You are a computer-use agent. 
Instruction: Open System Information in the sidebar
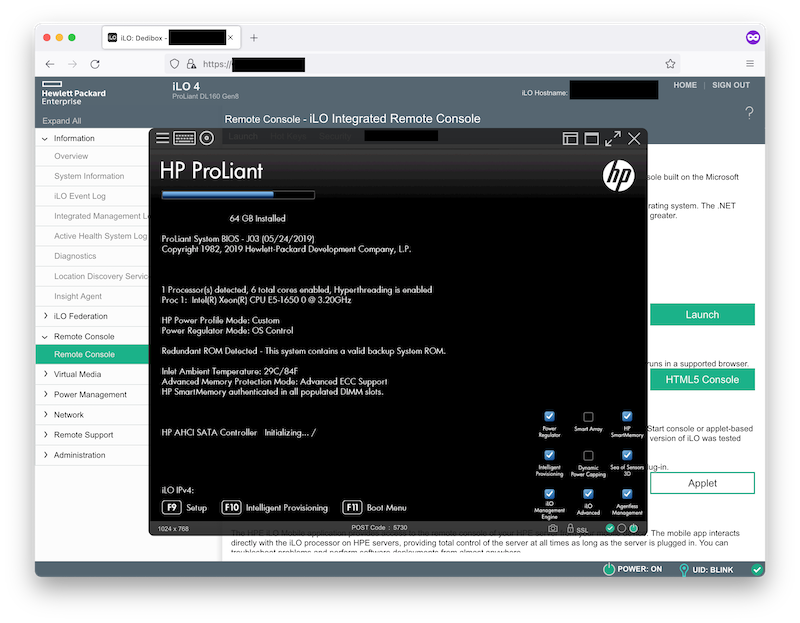89,176
